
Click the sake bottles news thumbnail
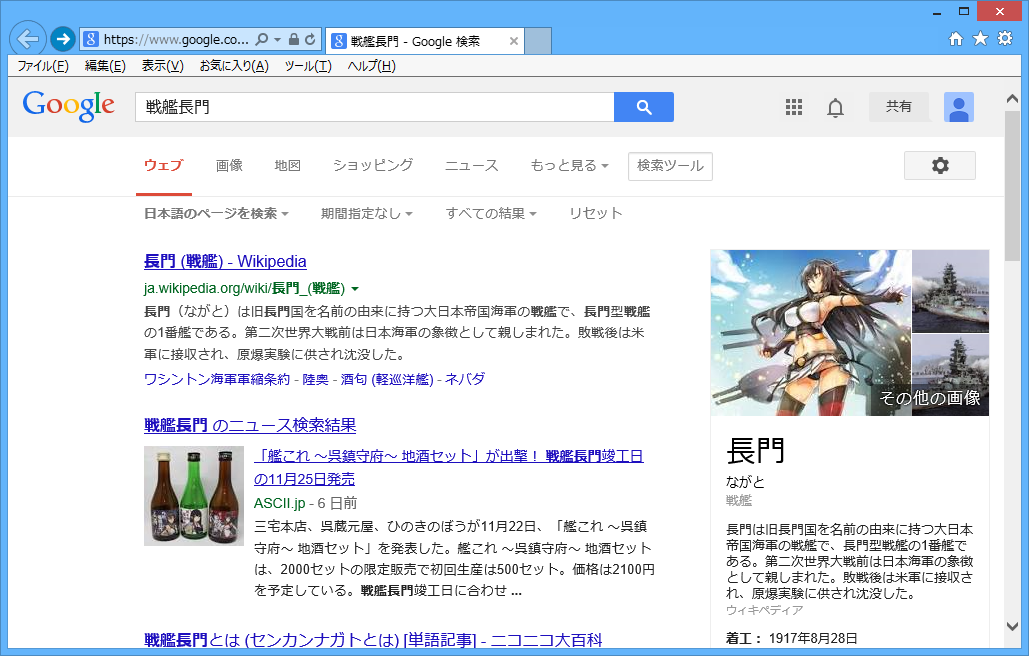click(194, 496)
